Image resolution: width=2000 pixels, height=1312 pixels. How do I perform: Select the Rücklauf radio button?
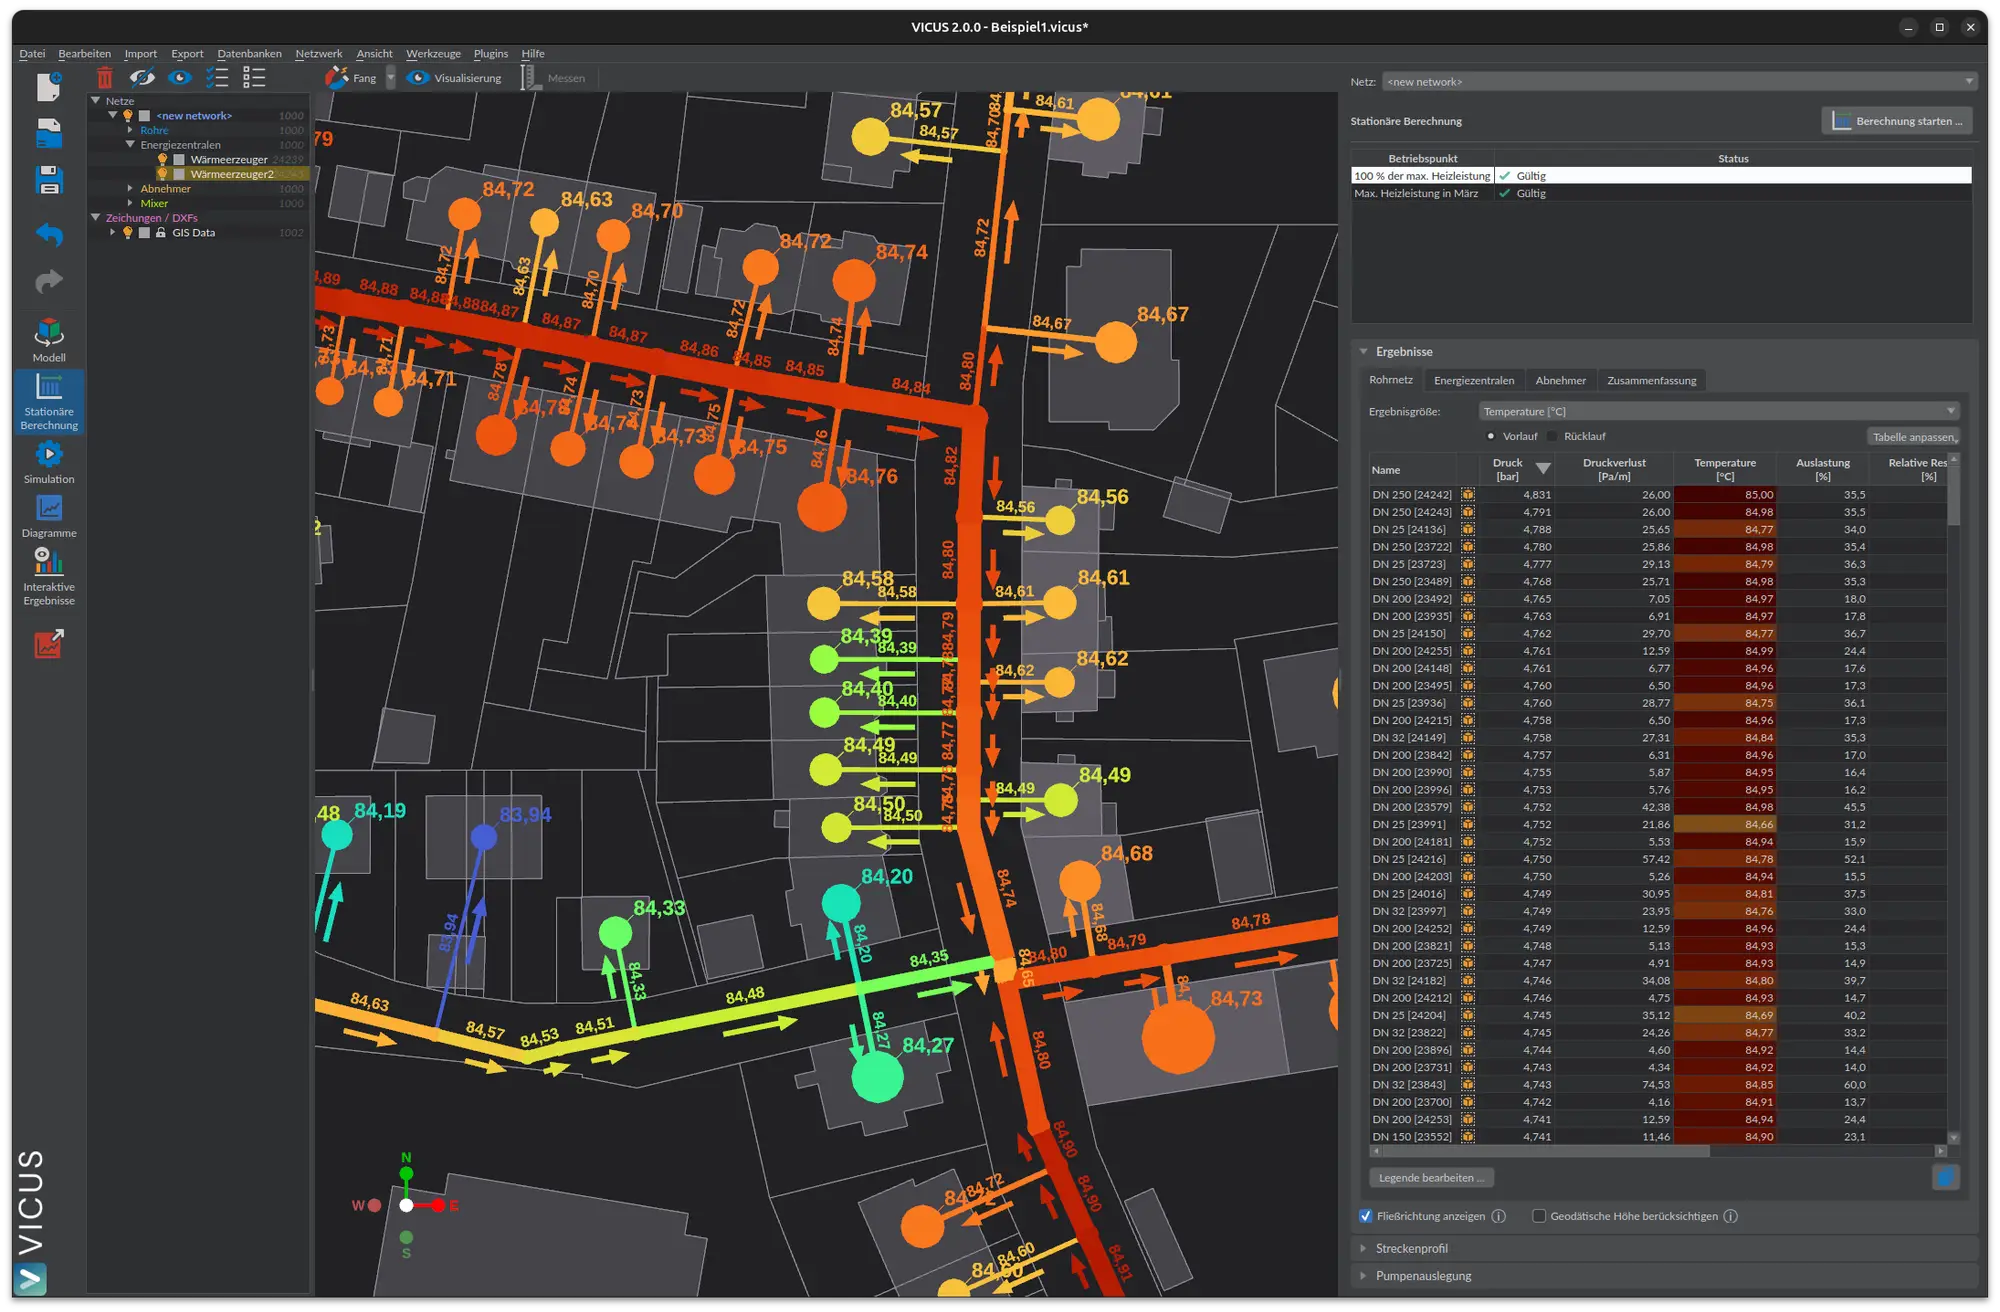click(1552, 436)
